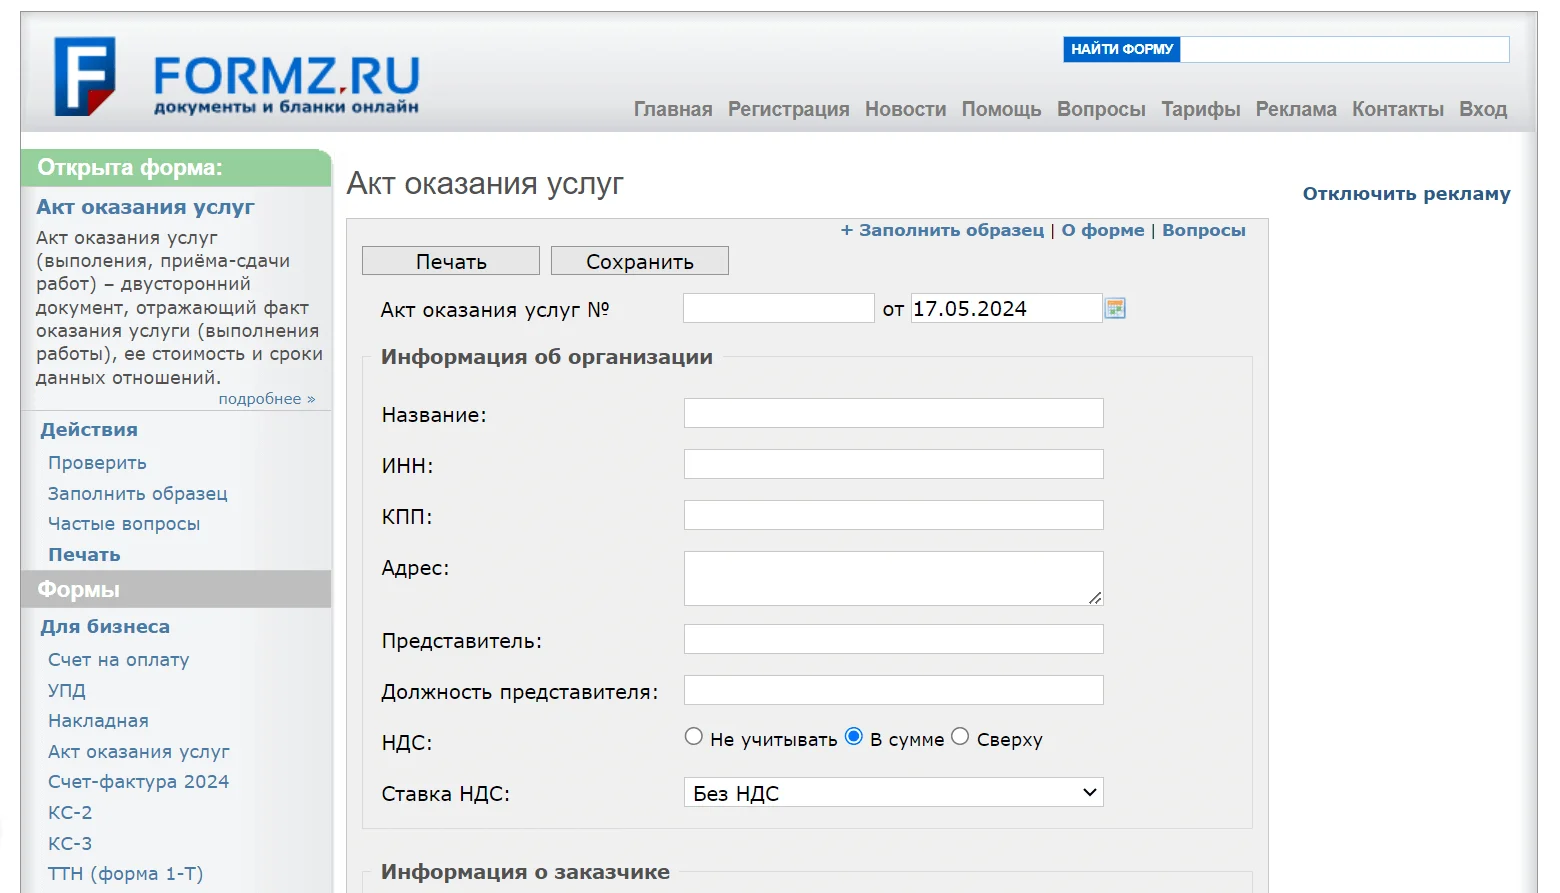
Task: Click the 'Сохранить' button
Action: pos(639,262)
